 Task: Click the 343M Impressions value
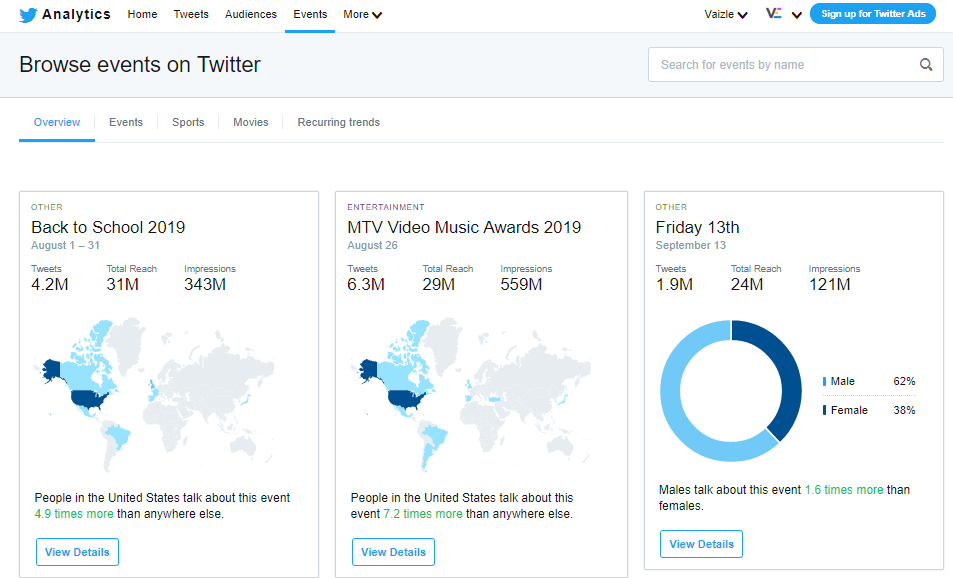205,284
